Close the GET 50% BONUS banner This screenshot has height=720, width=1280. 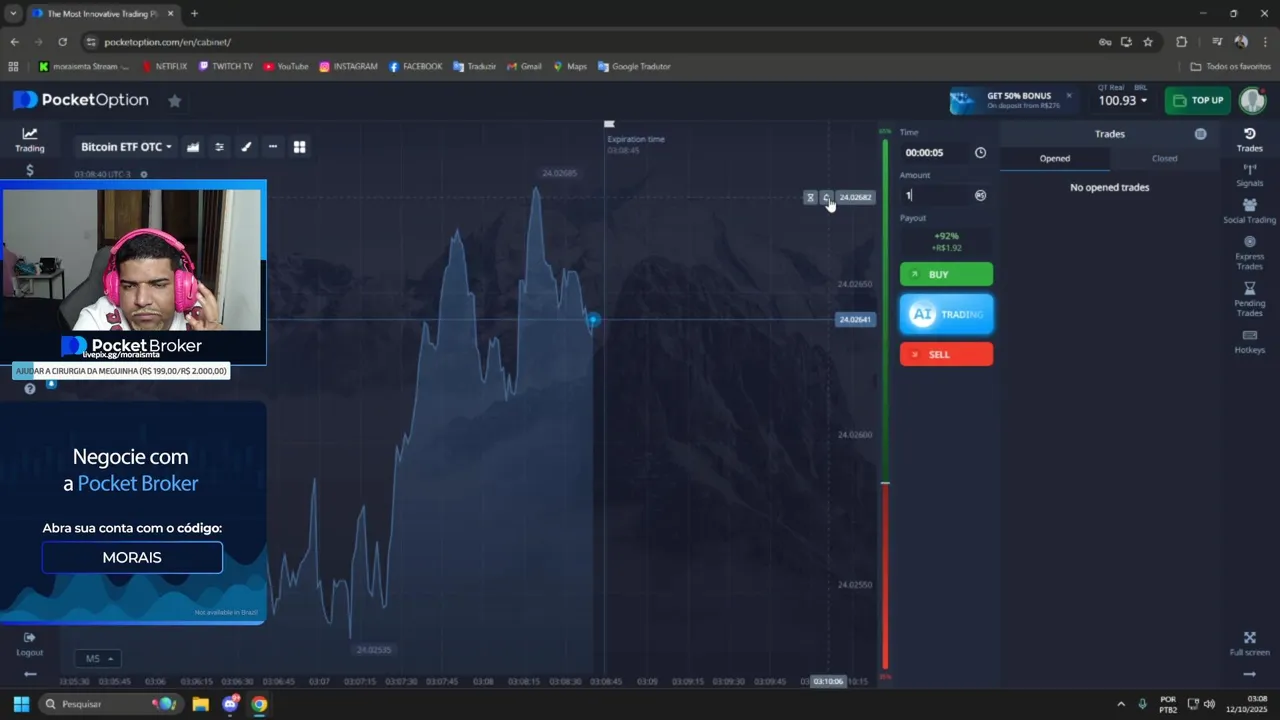(1068, 96)
